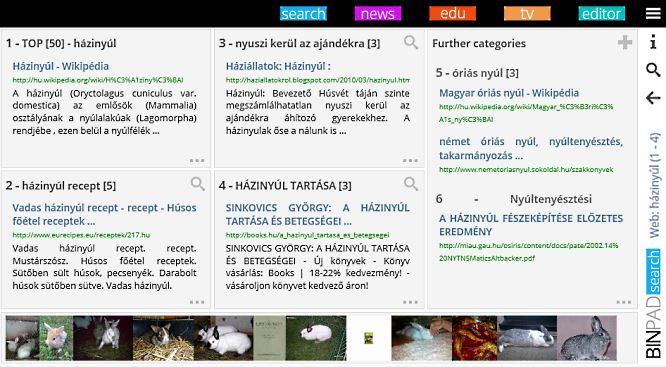Search within házinyúl recept category
This screenshot has width=666, height=367.
point(198,184)
